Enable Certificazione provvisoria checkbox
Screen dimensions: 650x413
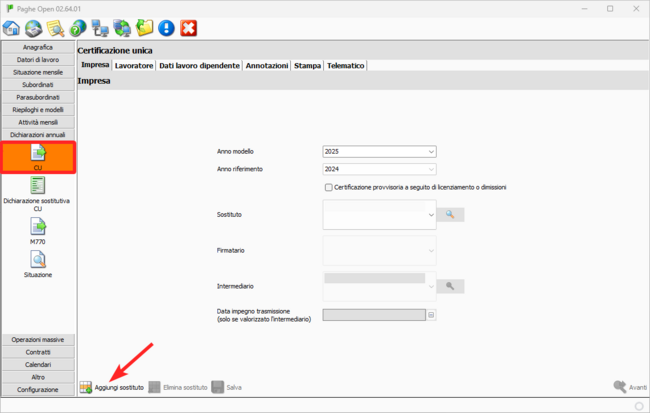coord(329,187)
